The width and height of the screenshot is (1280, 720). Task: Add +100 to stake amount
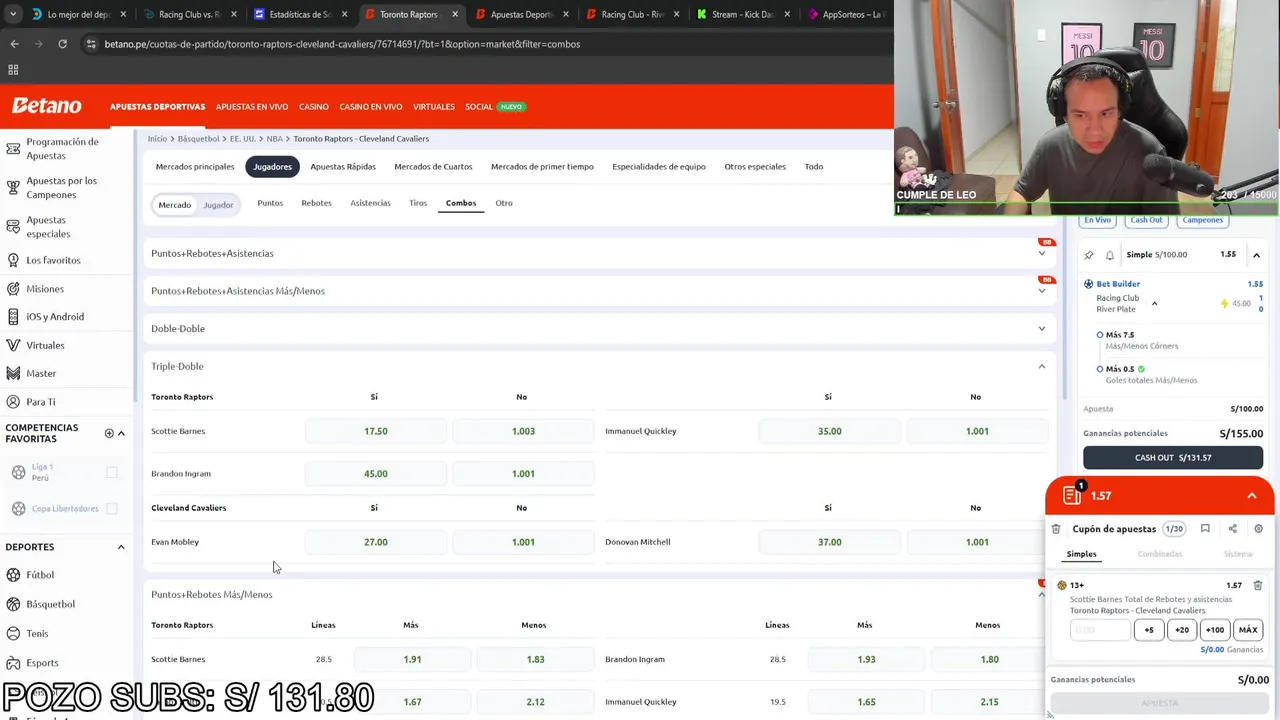pos(1215,630)
